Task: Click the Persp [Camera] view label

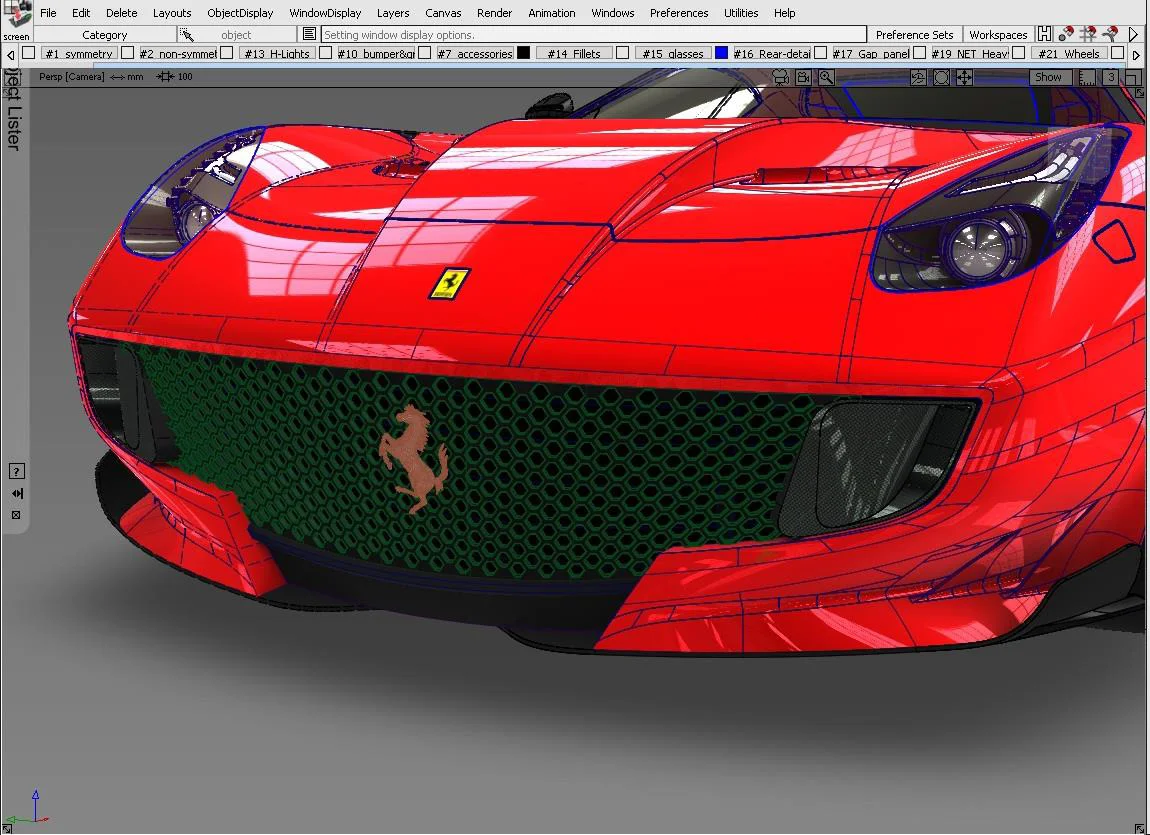Action: [72, 76]
